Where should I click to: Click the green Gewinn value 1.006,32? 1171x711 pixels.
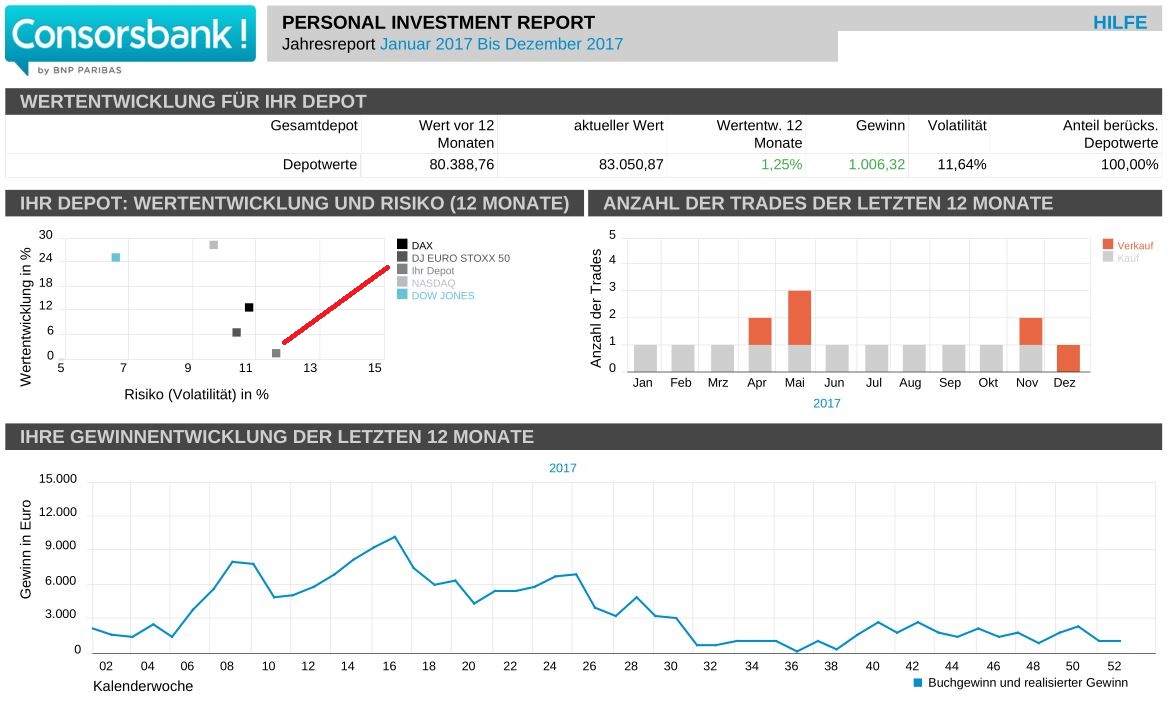point(876,164)
